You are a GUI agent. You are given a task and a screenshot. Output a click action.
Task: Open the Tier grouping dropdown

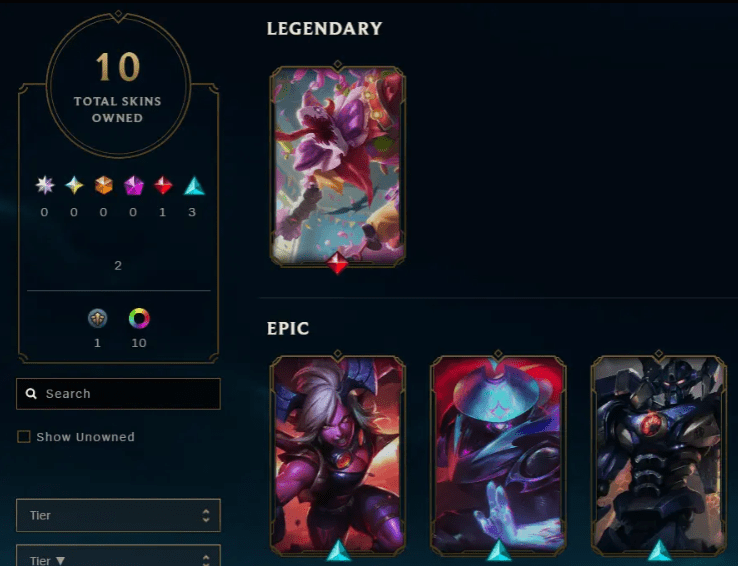click(x=118, y=515)
